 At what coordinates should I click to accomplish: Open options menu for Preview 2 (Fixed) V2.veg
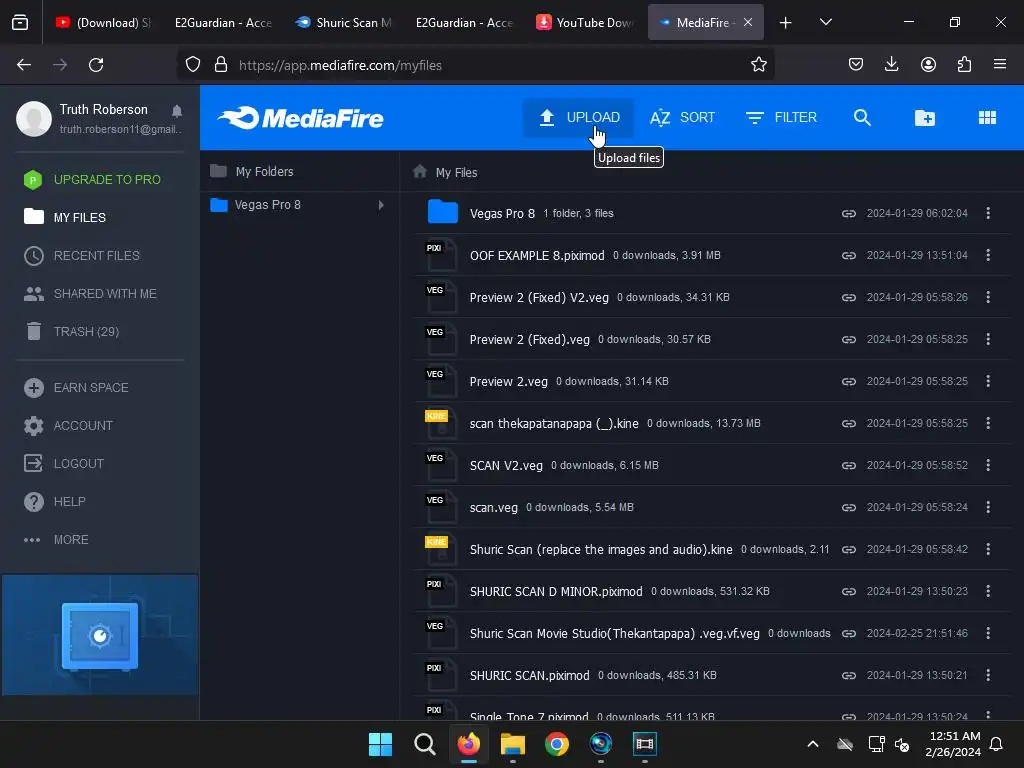987,297
